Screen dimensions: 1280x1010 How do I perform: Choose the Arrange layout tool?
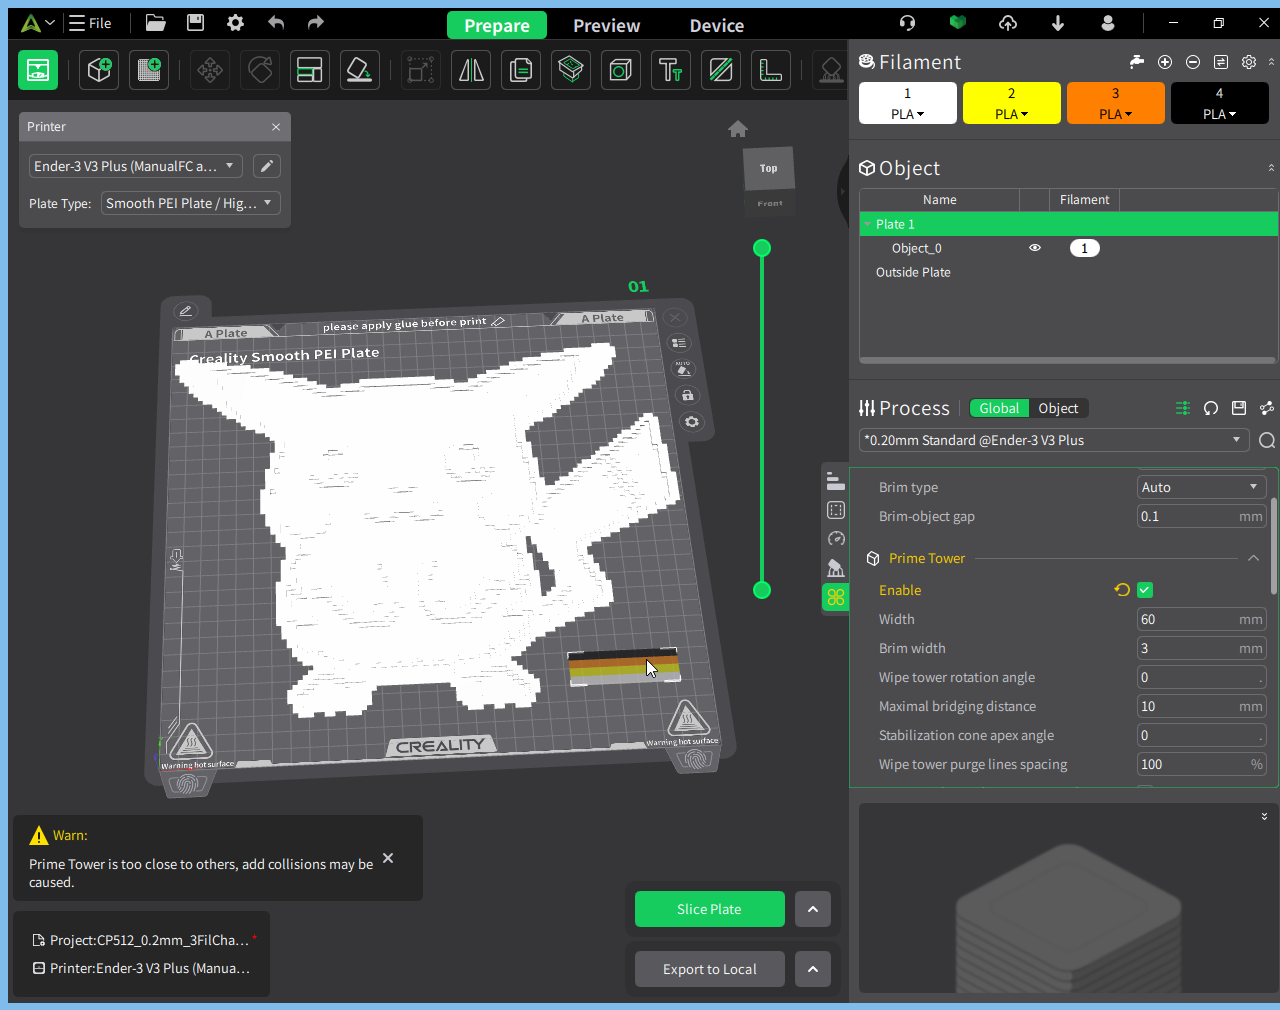310,70
